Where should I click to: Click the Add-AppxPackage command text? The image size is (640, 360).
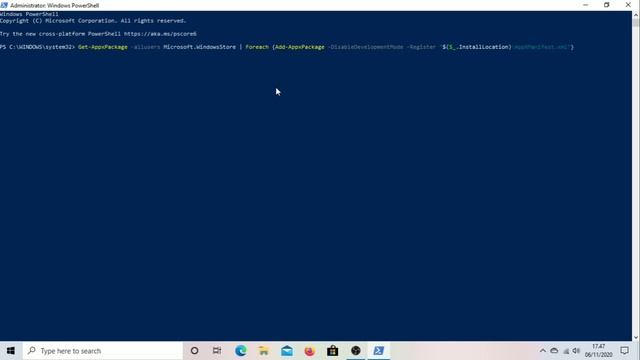[300, 47]
